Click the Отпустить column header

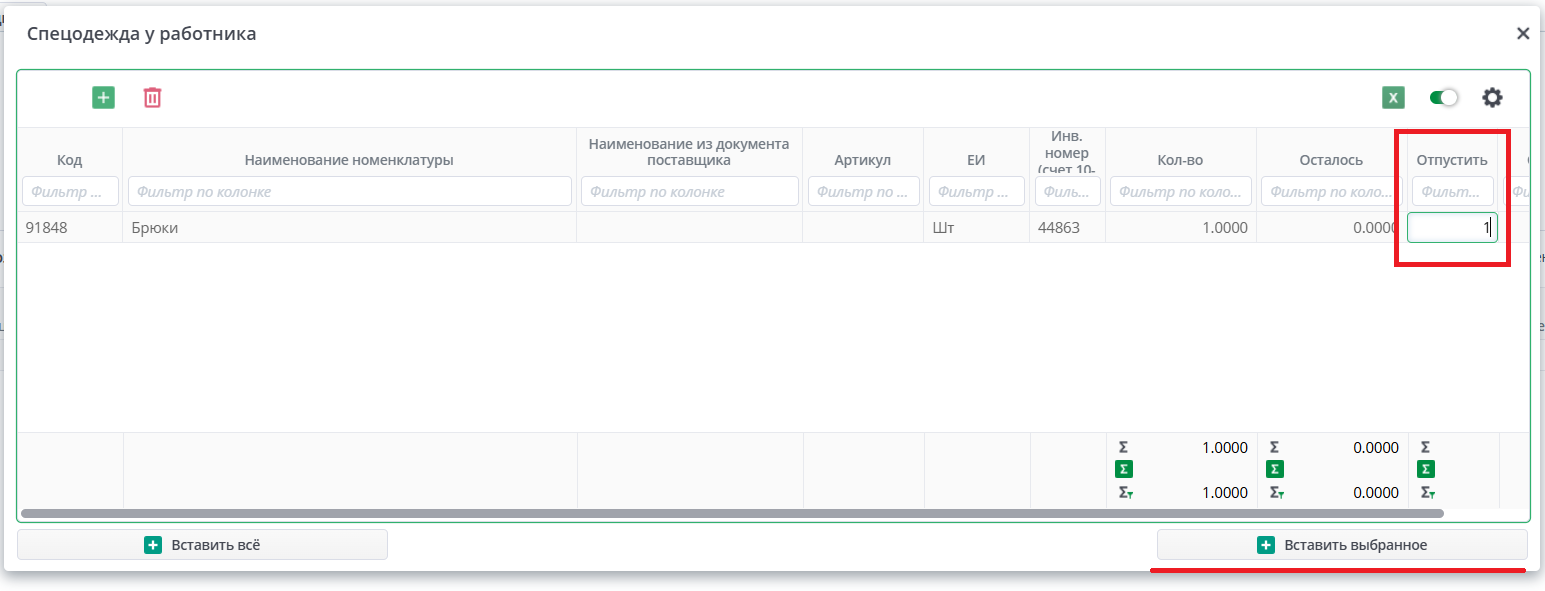coord(1452,160)
